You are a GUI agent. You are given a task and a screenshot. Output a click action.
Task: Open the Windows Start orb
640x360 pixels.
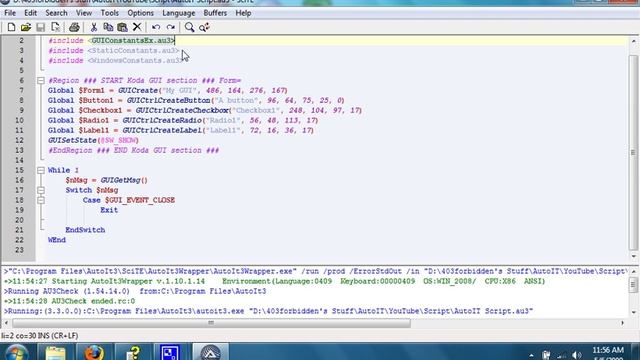coord(16,352)
